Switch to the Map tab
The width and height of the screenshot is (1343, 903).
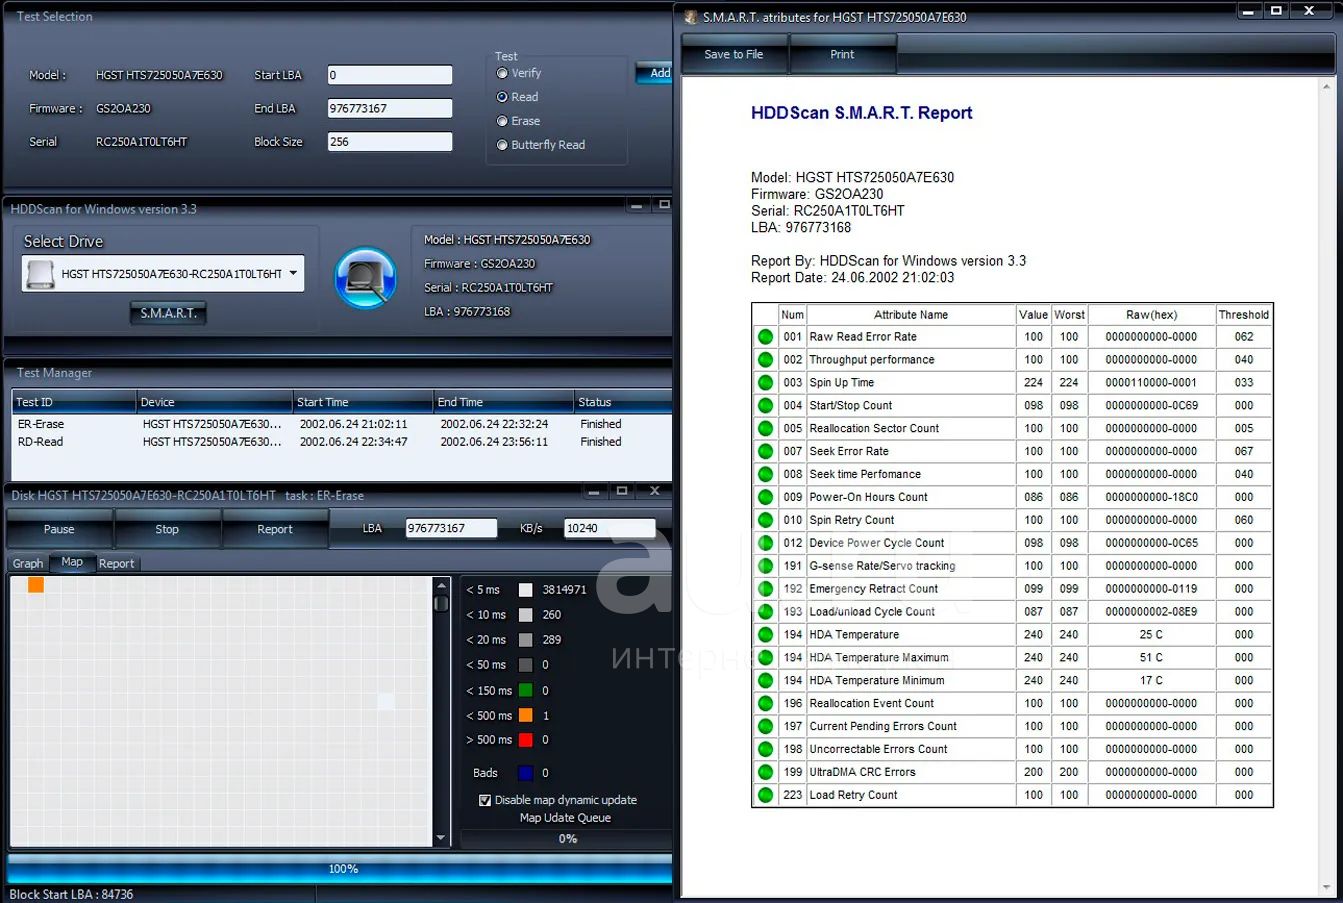[x=72, y=562]
